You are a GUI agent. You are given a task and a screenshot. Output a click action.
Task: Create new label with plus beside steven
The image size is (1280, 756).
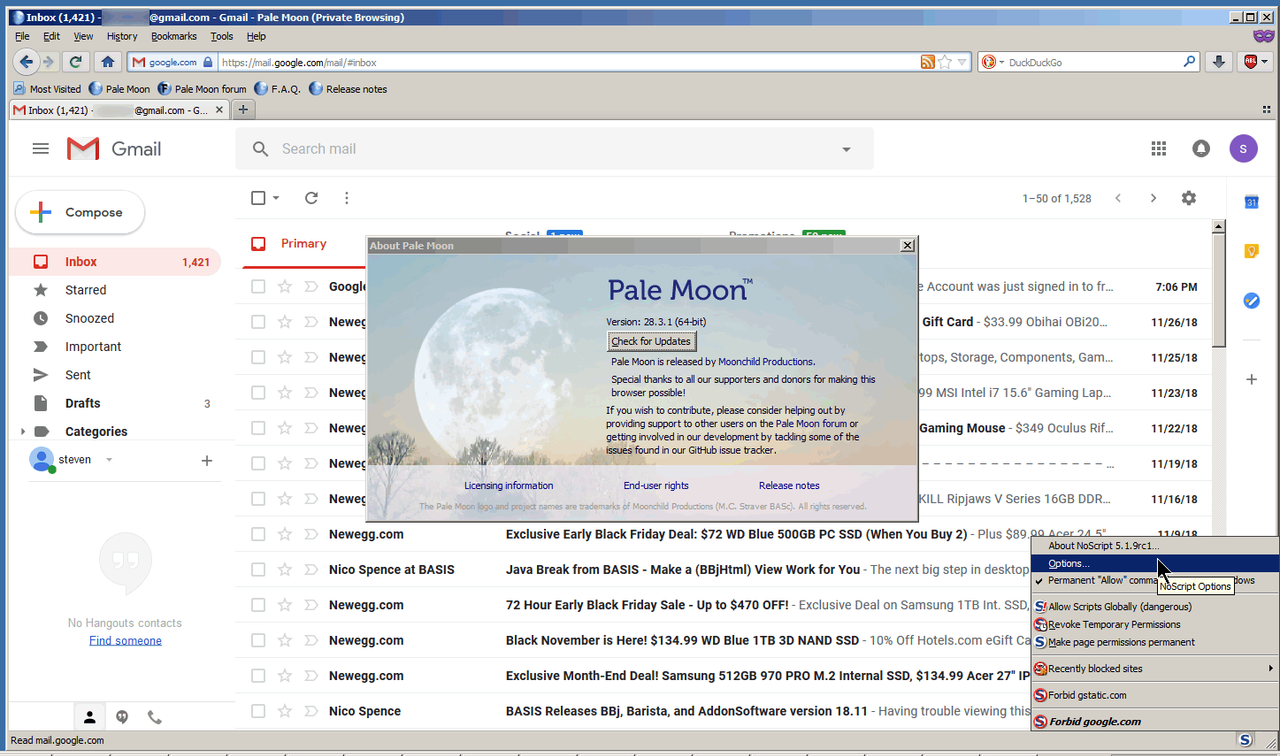207,461
